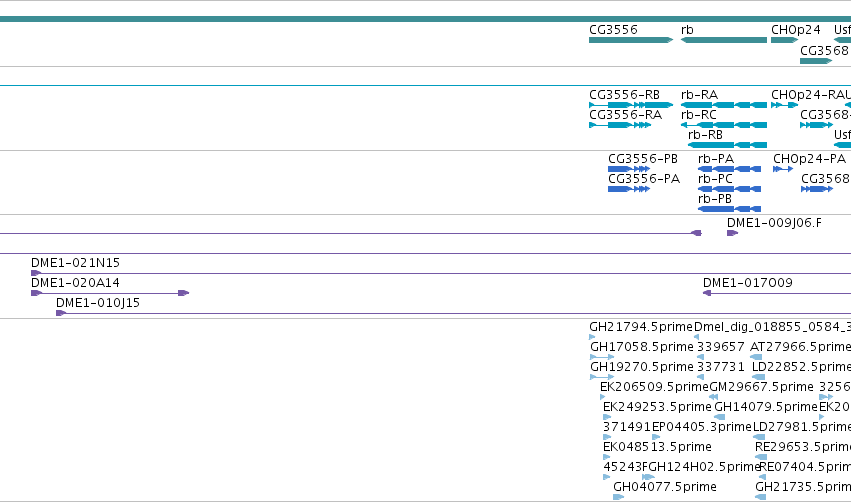The width and height of the screenshot is (851, 502).
Task: Select the GH21735.5prime EST block
Action: point(760,497)
